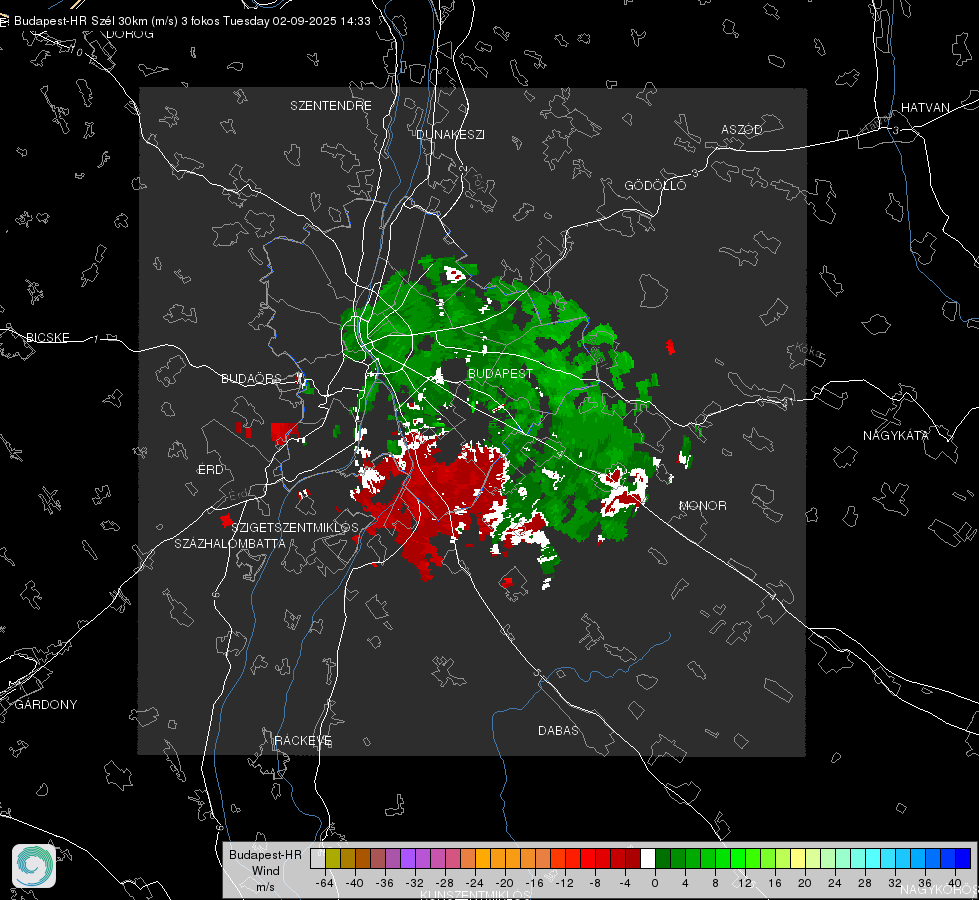The height and width of the screenshot is (900, 979).
Task: Click the '28' legend scale value
Action: coord(865,883)
